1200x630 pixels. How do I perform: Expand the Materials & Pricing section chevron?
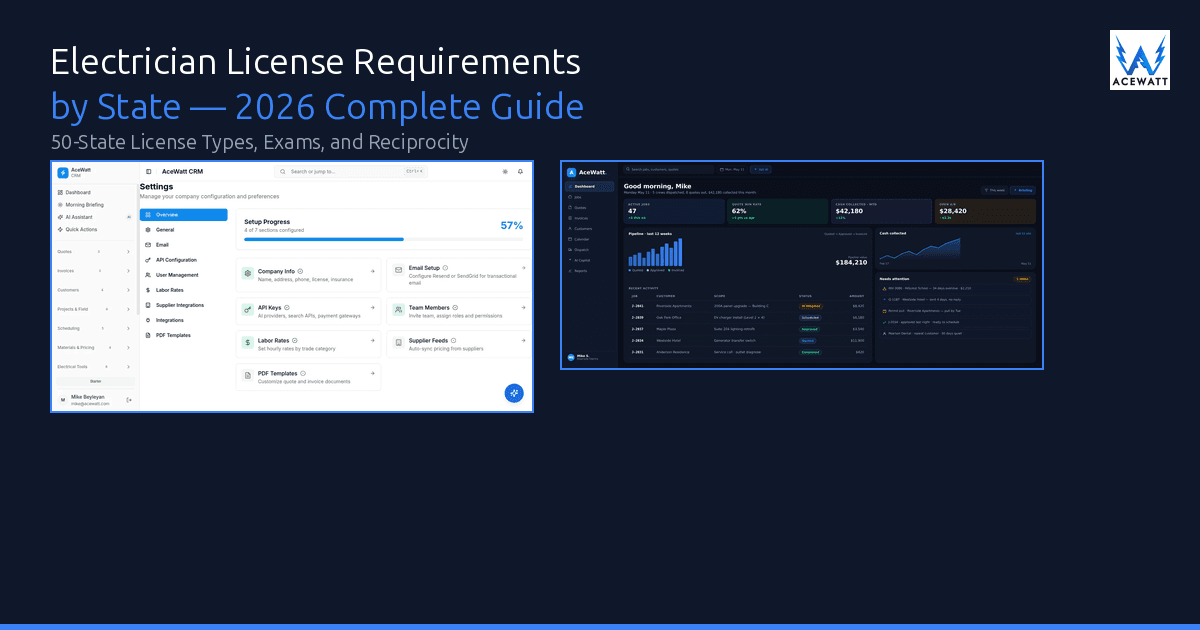click(x=128, y=347)
